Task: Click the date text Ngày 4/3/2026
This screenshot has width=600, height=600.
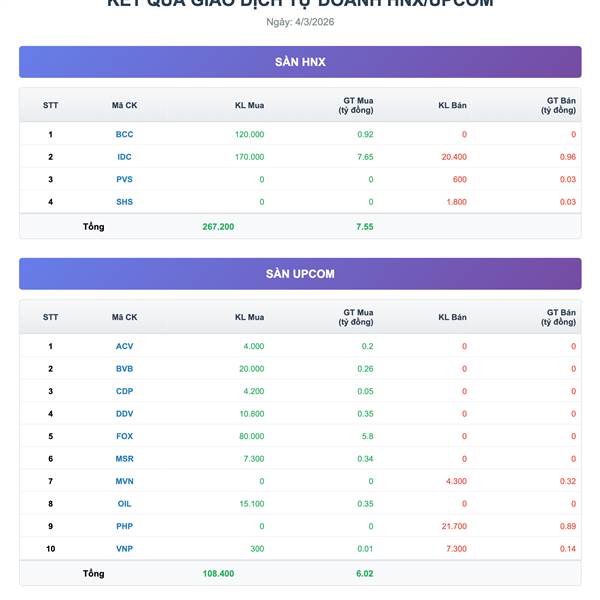Action: point(300,22)
